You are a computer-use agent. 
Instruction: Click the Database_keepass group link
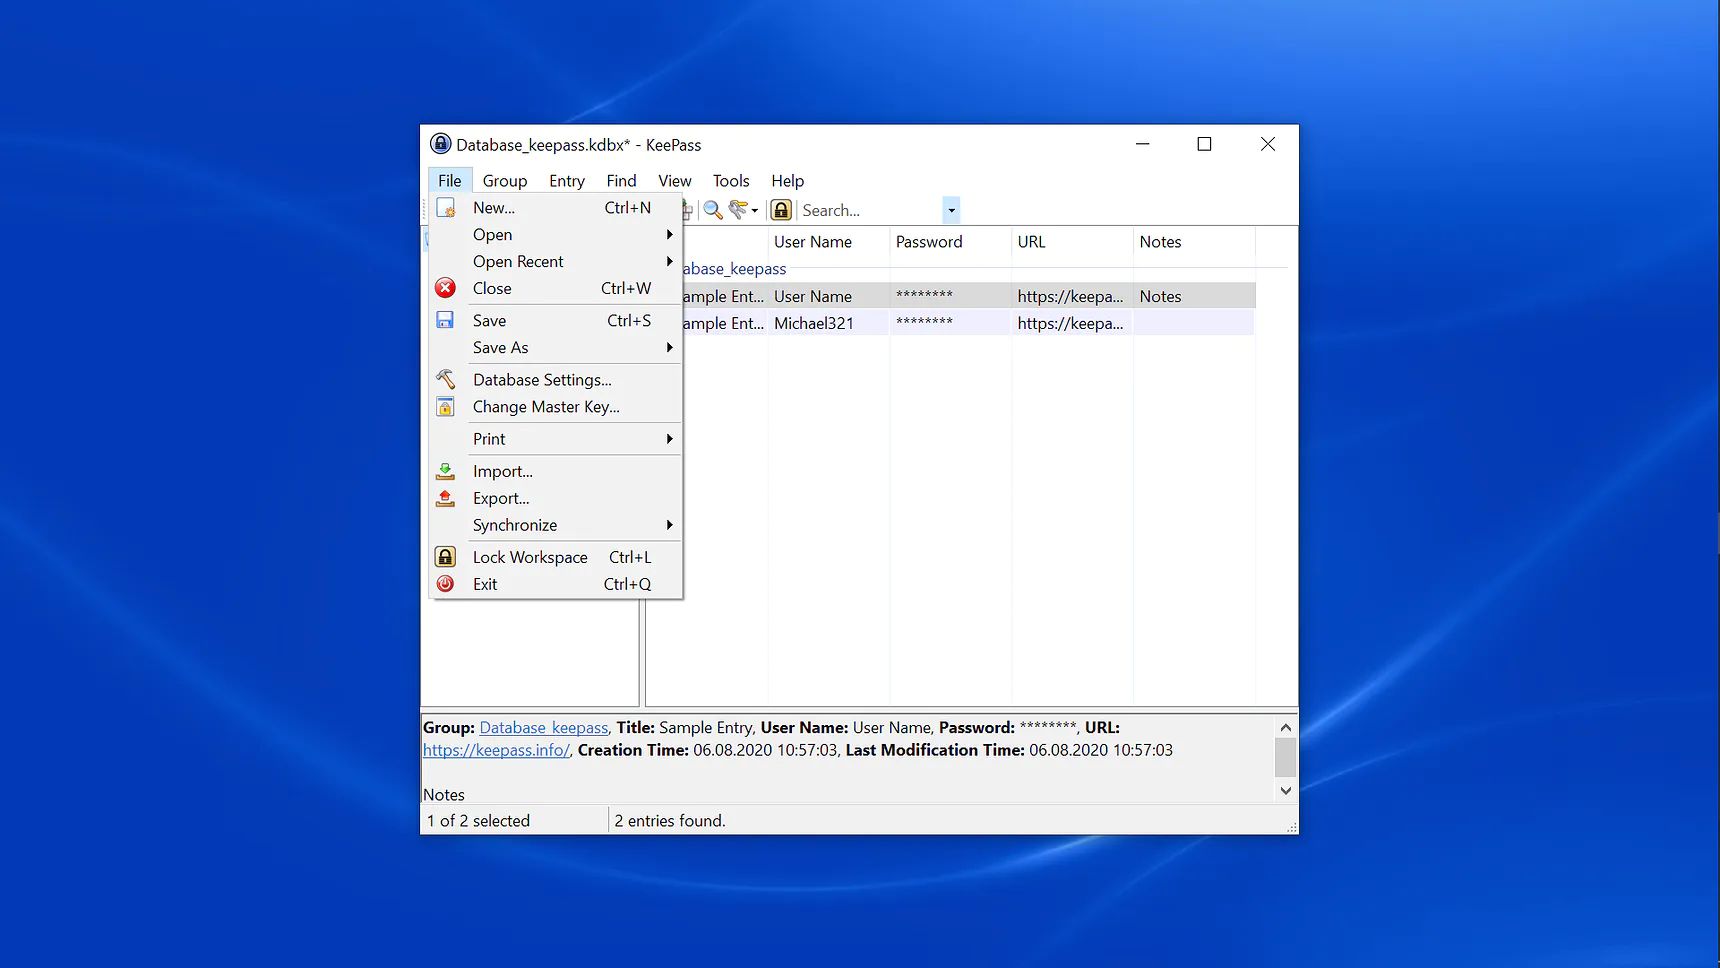(x=544, y=727)
